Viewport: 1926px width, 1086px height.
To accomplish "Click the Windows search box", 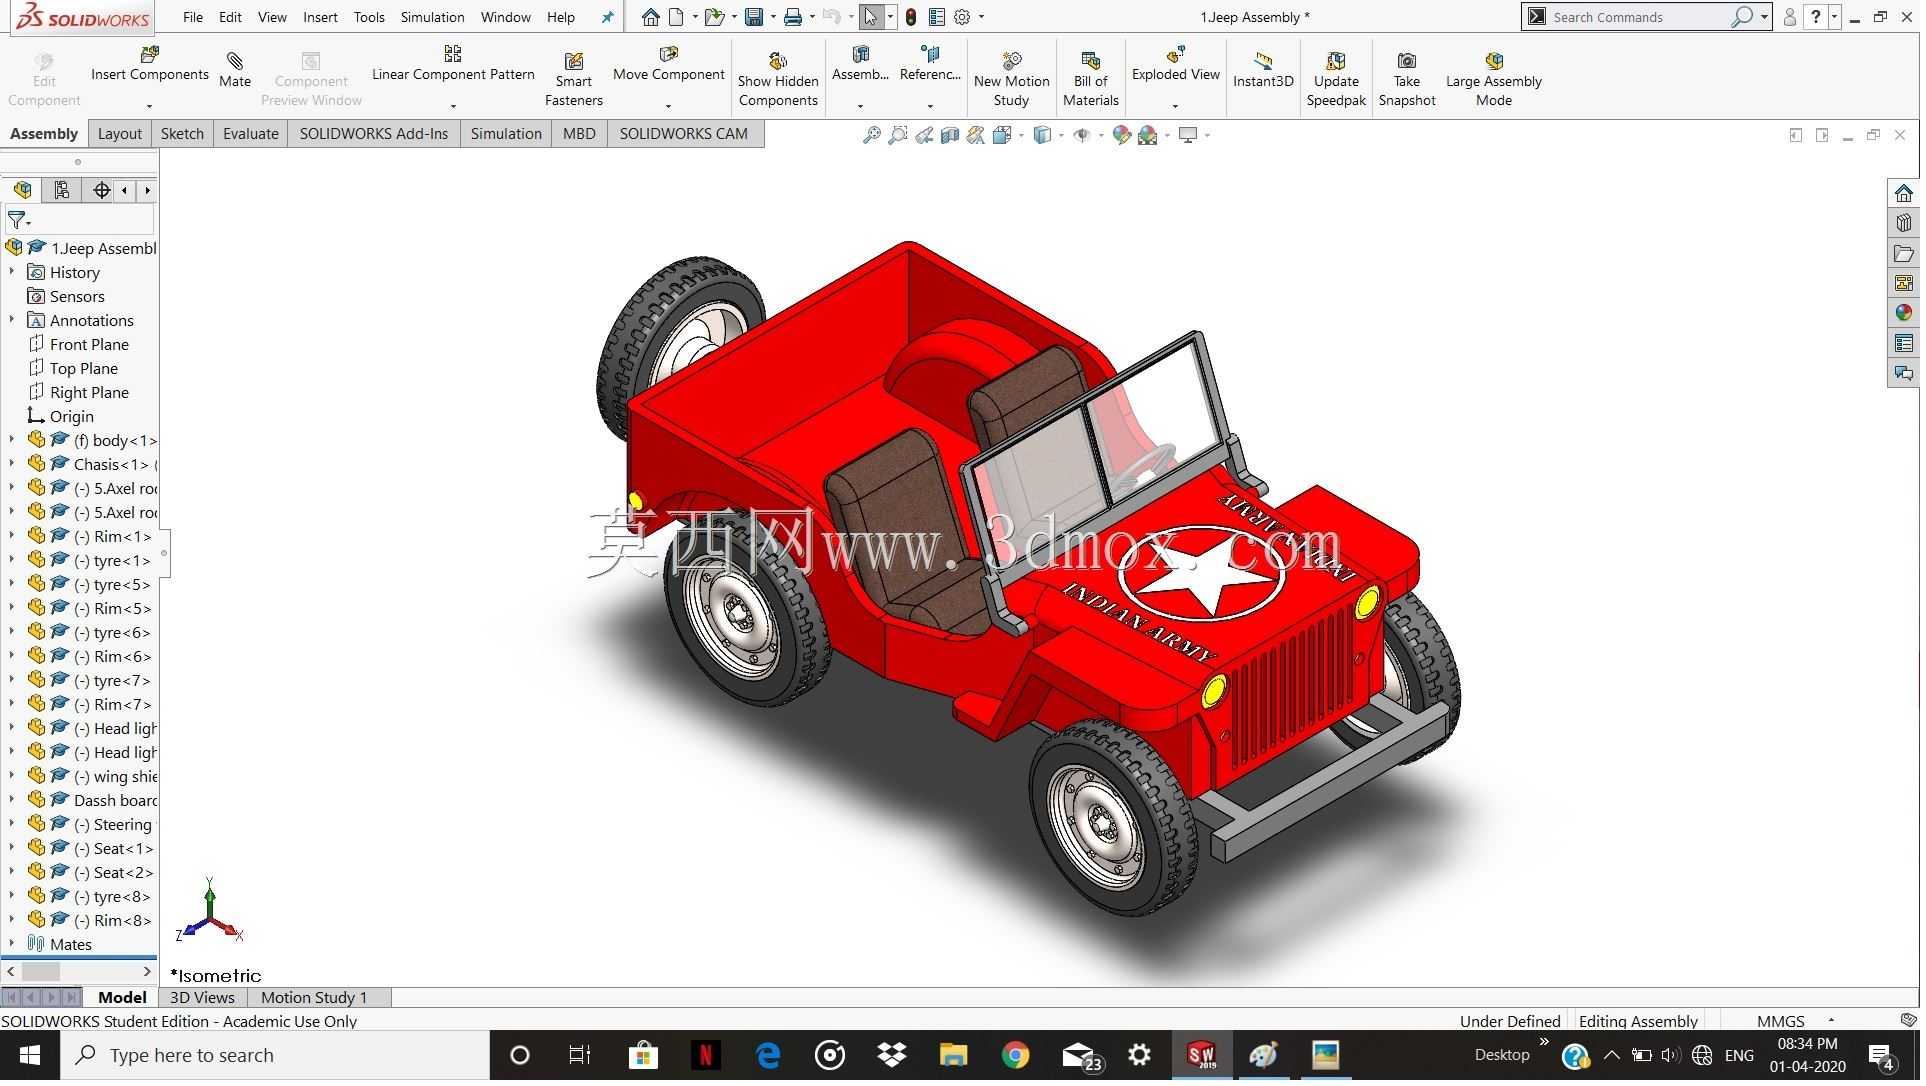I will pyautogui.click(x=275, y=1055).
